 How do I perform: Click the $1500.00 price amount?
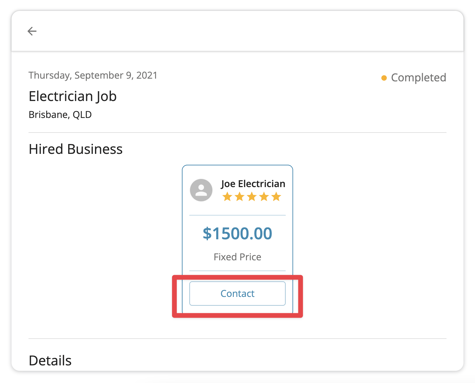[237, 233]
